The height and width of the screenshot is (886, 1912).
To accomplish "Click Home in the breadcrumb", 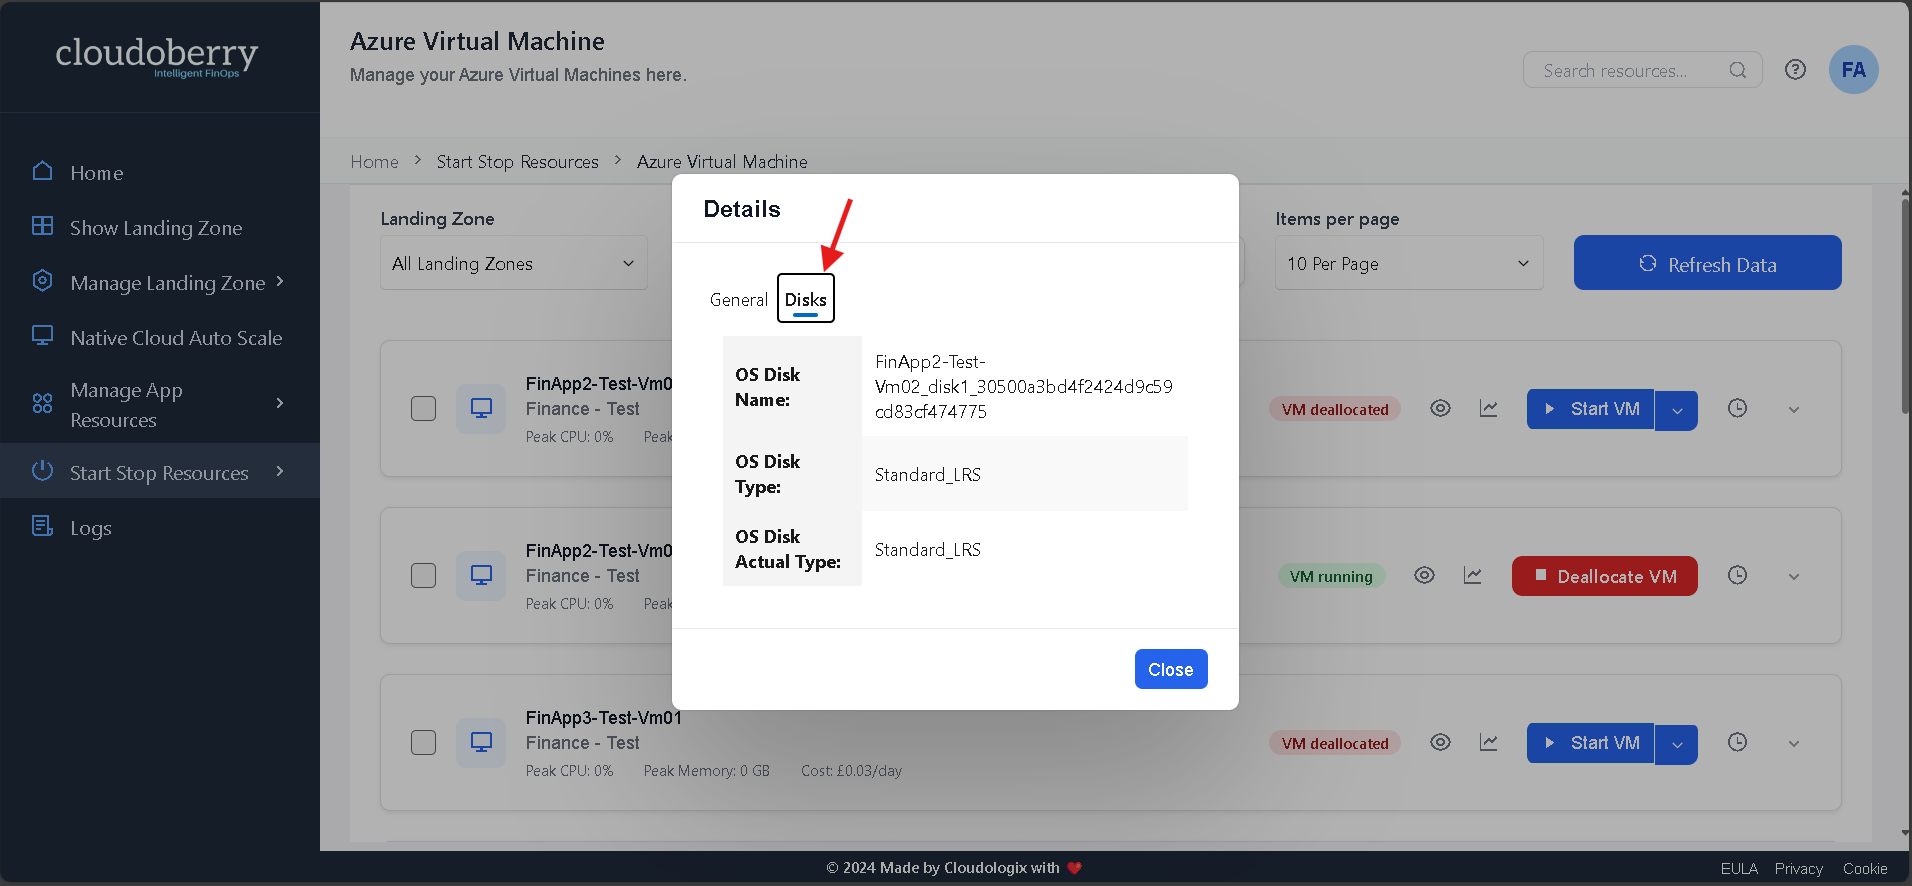I will point(374,162).
